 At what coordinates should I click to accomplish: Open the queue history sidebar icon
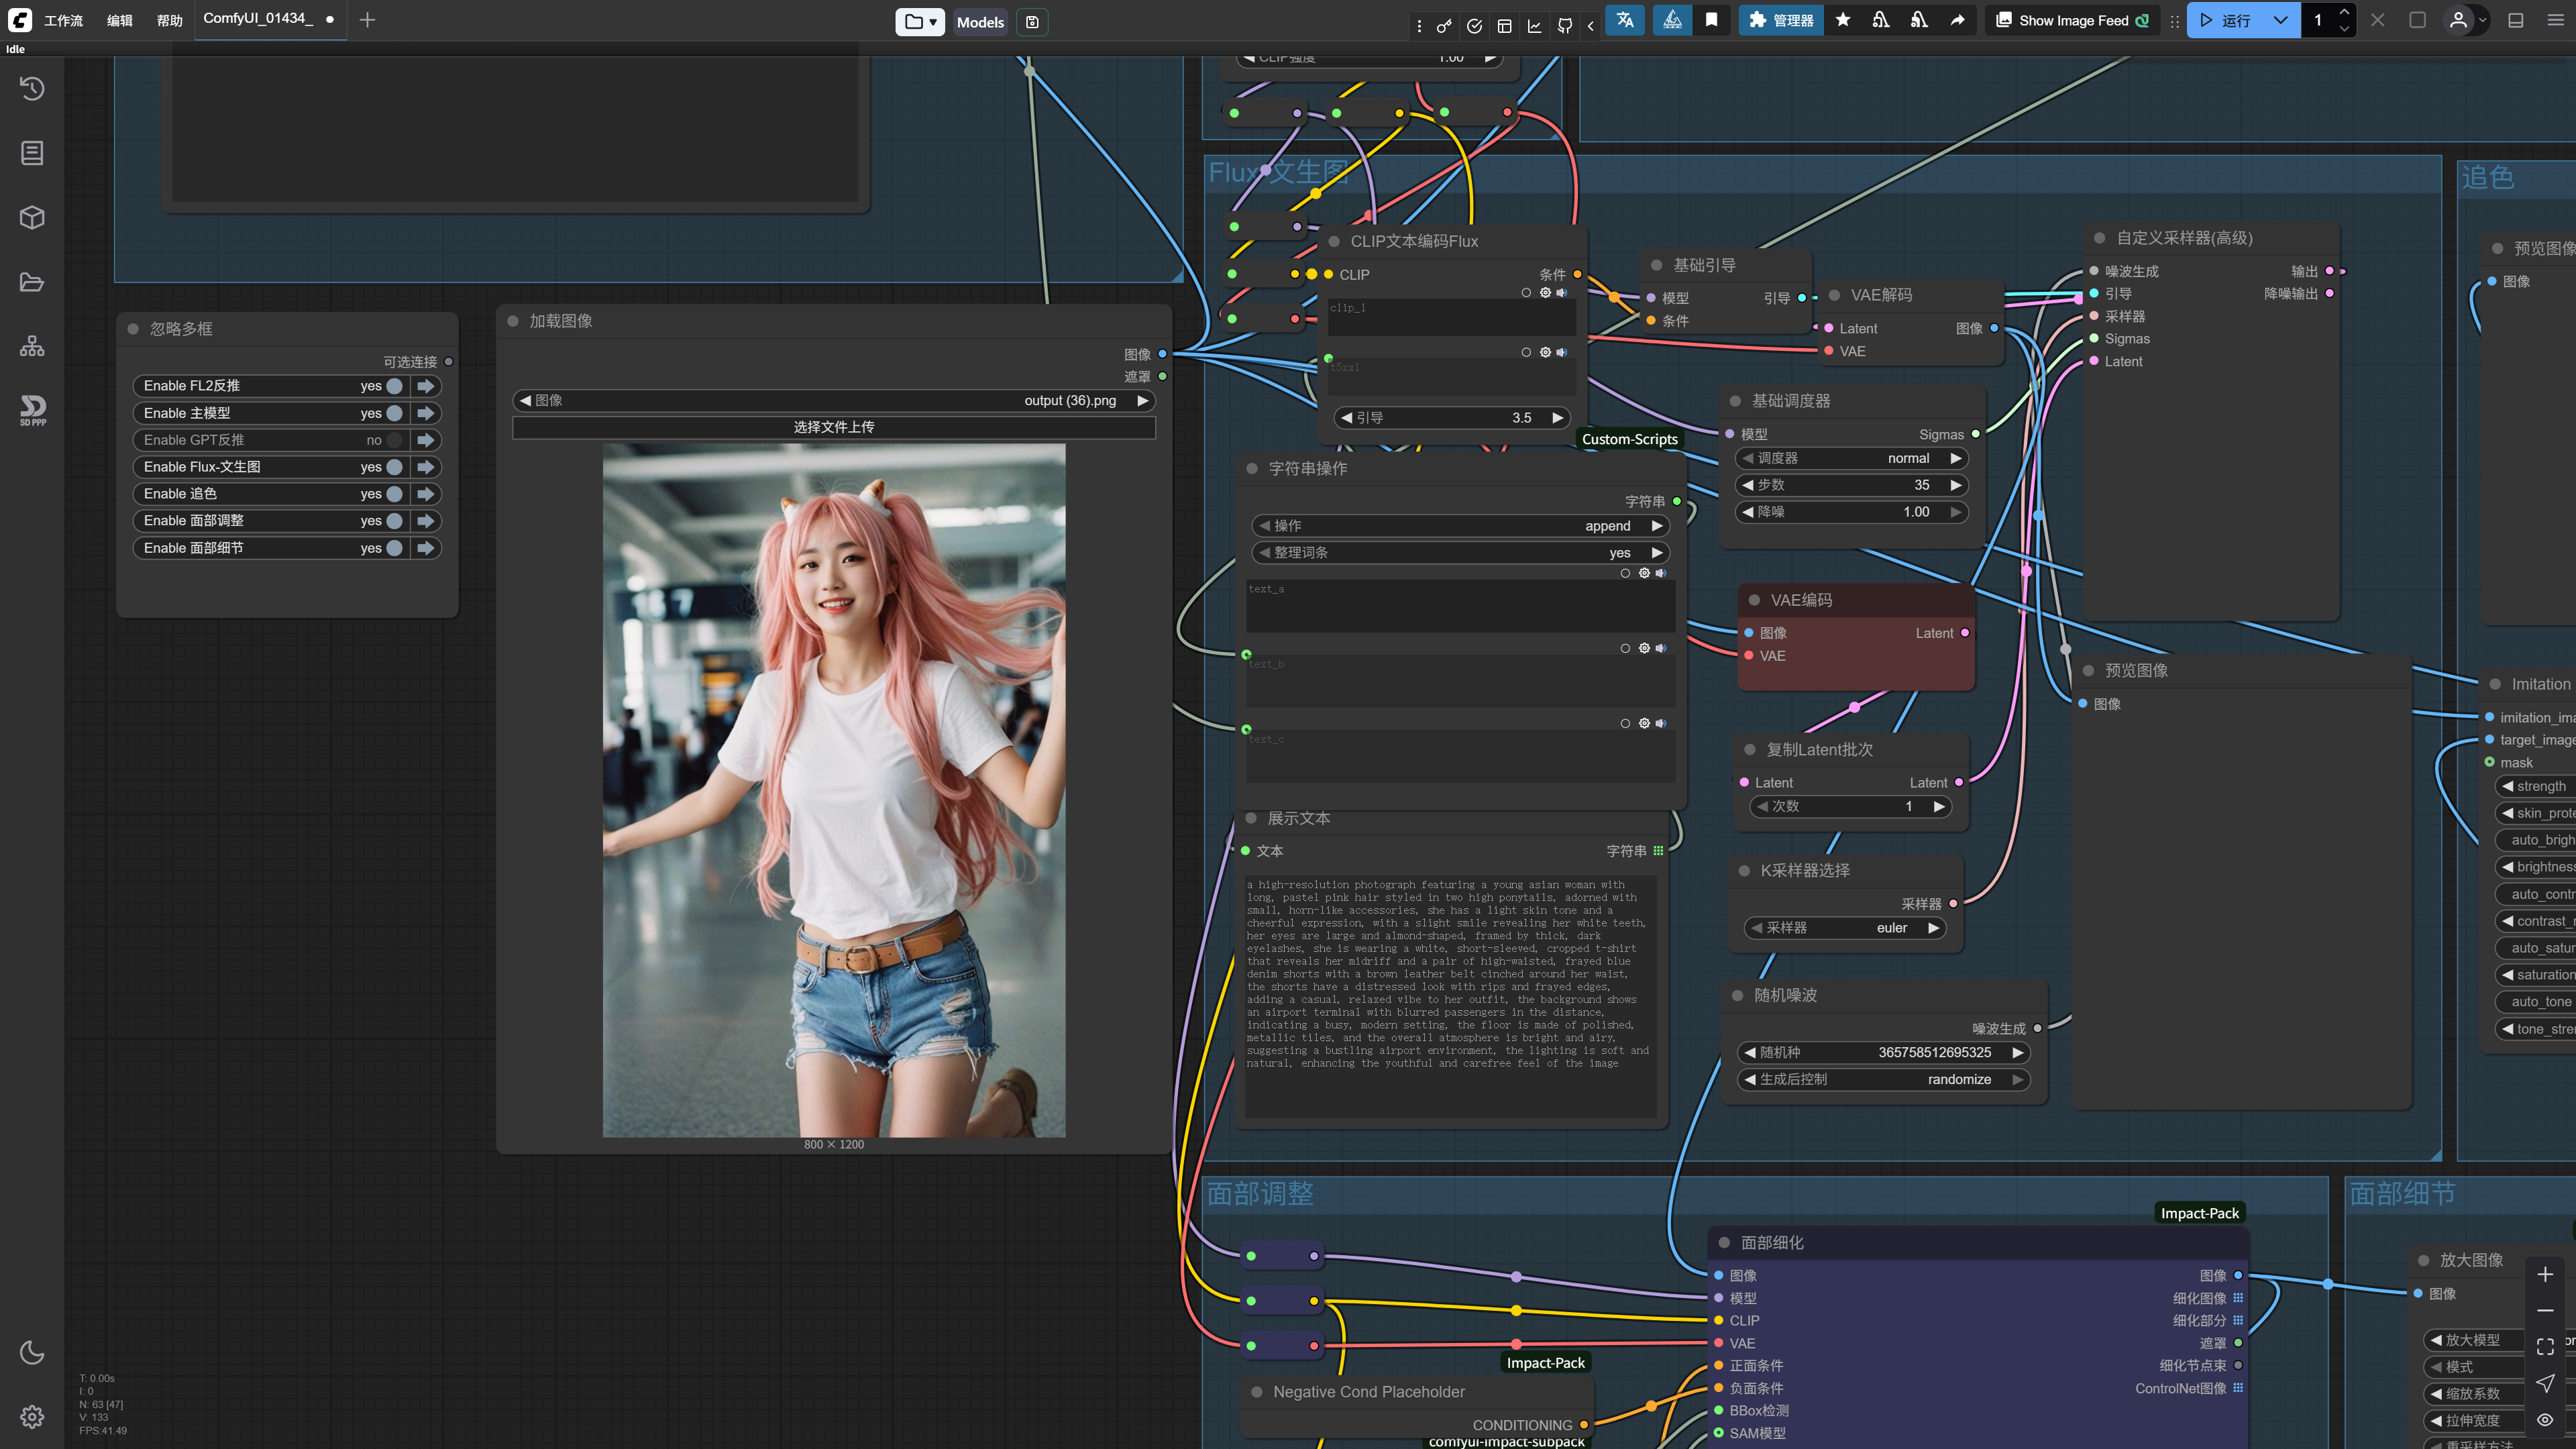point(32,88)
